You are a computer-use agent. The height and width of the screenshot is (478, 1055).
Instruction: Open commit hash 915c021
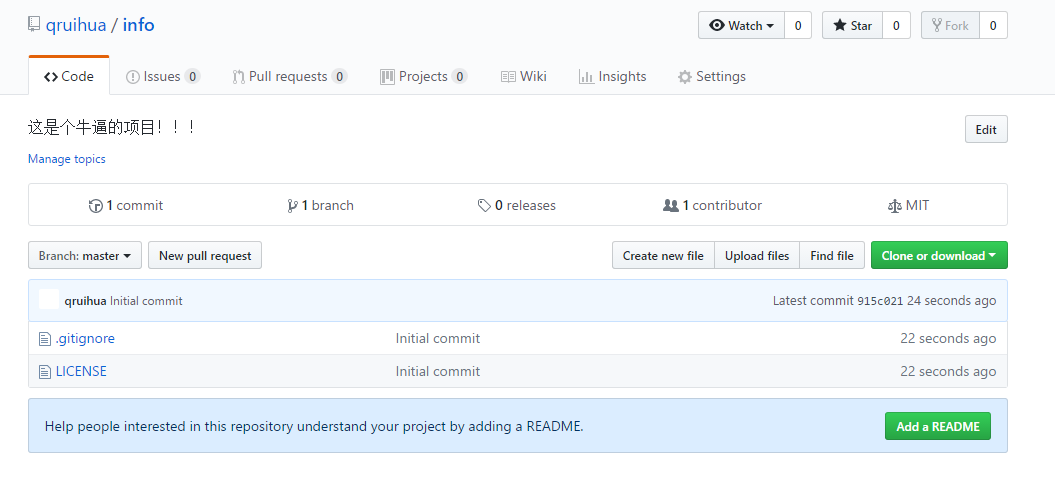[879, 301]
